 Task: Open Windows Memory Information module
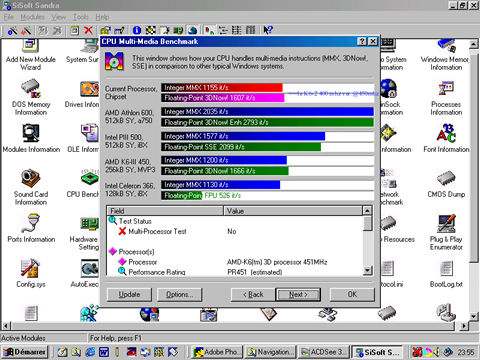pos(446,55)
